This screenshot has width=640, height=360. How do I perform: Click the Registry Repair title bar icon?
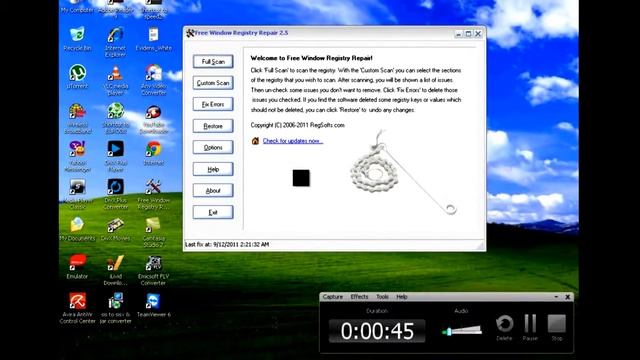coord(190,33)
